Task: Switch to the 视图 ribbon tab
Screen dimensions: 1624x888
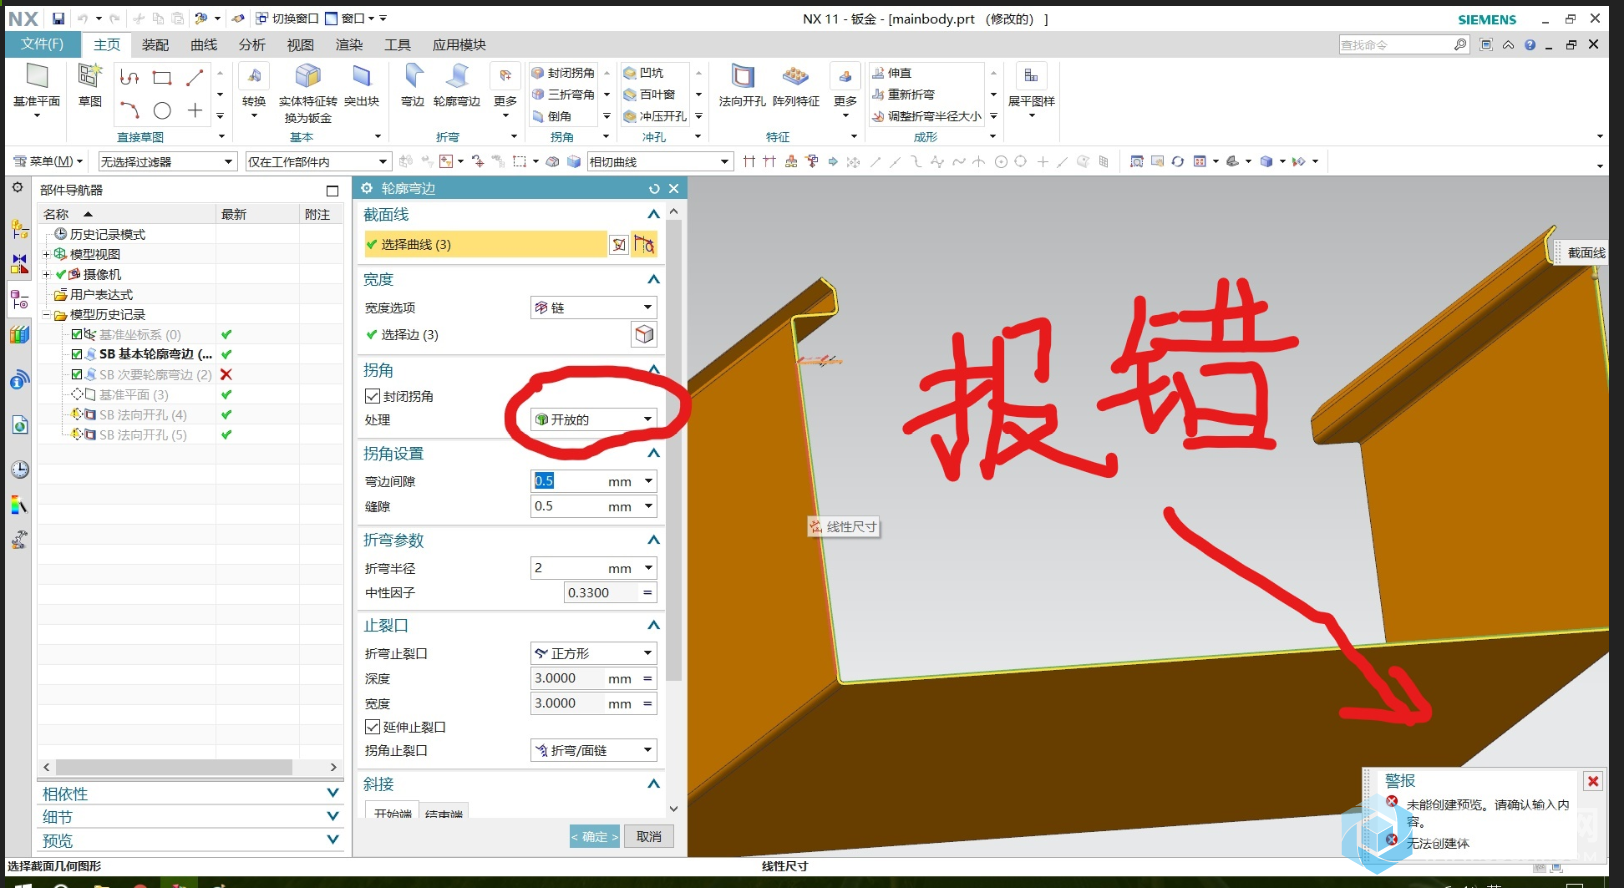Action: 300,44
